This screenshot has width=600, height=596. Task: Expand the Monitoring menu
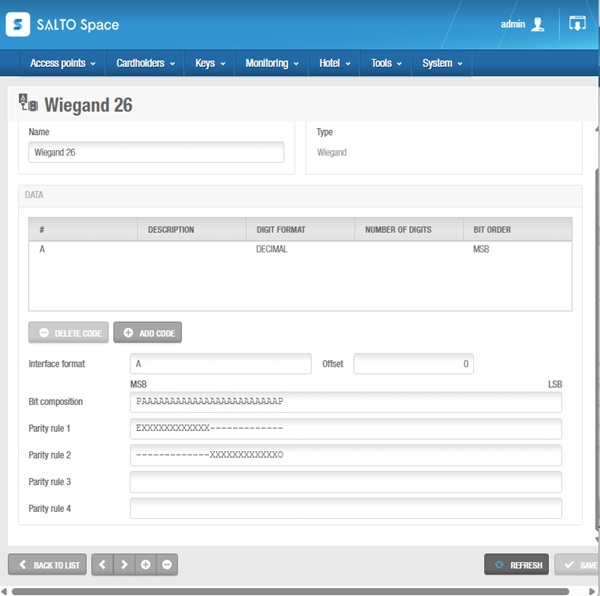pyautogui.click(x=272, y=63)
